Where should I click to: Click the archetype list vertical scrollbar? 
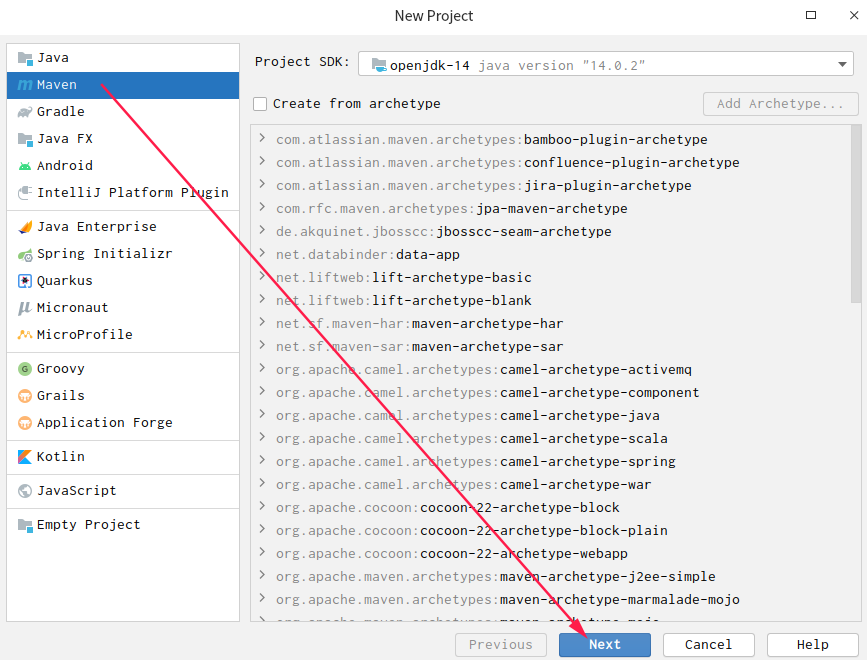(x=855, y=214)
